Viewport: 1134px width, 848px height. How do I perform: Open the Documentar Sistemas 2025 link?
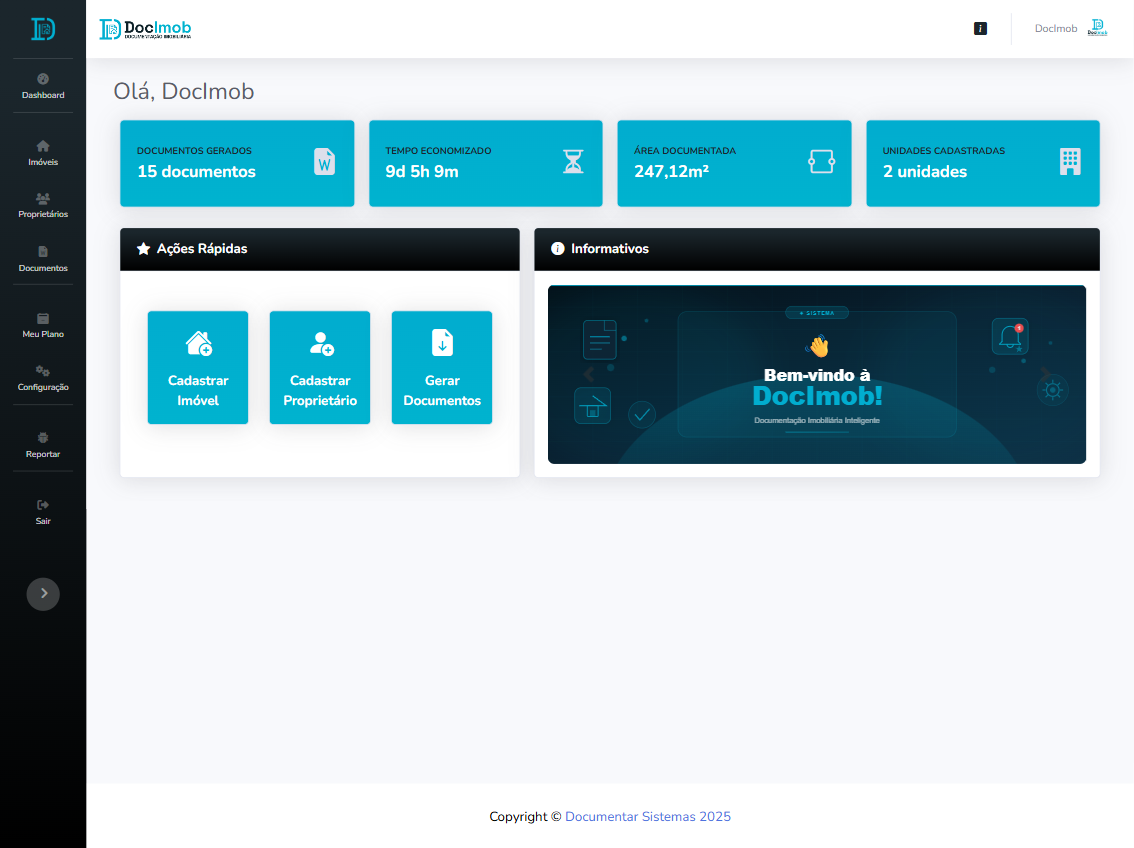click(x=648, y=817)
